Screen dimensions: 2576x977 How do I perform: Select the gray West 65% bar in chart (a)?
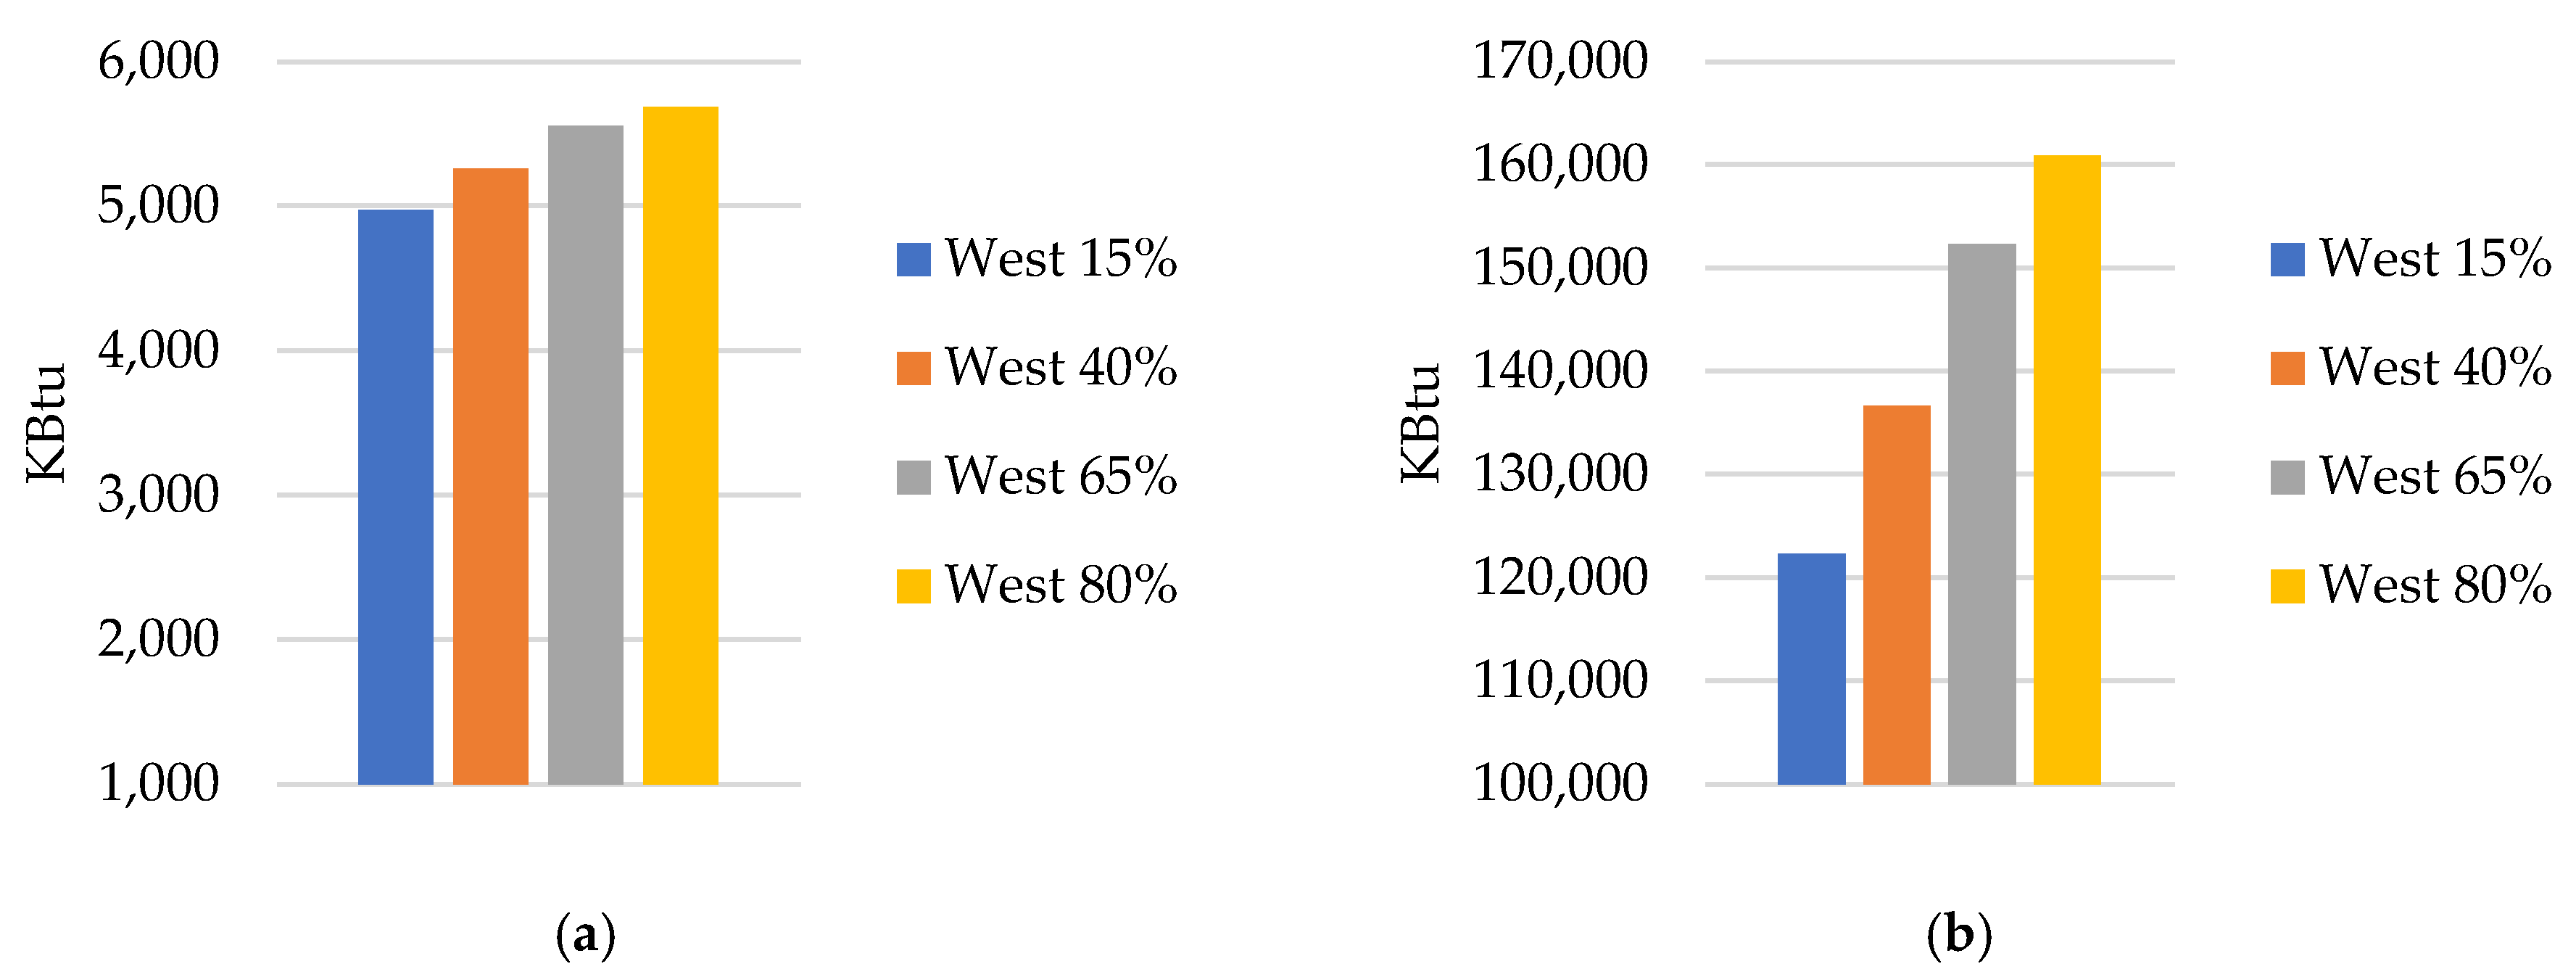[585, 455]
